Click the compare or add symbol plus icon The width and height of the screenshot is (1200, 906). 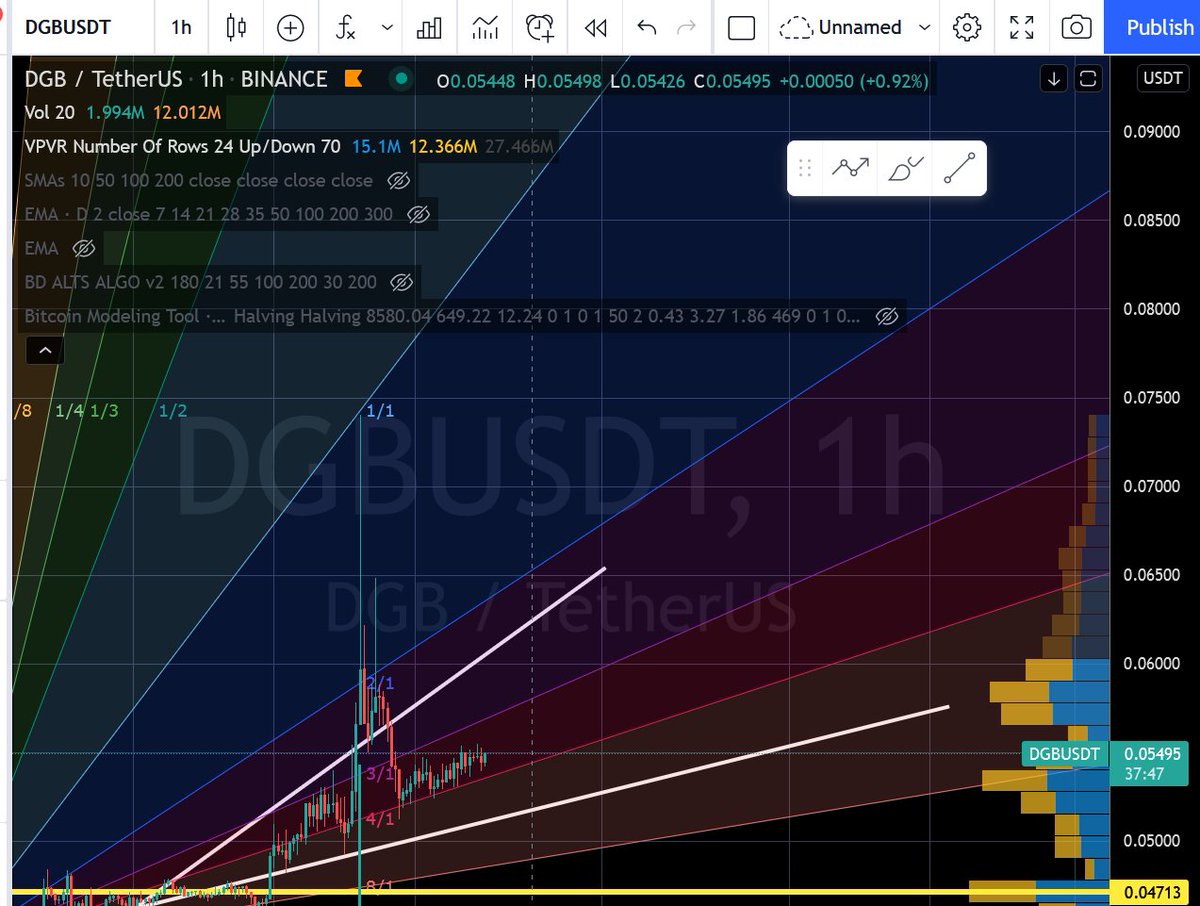pyautogui.click(x=290, y=27)
